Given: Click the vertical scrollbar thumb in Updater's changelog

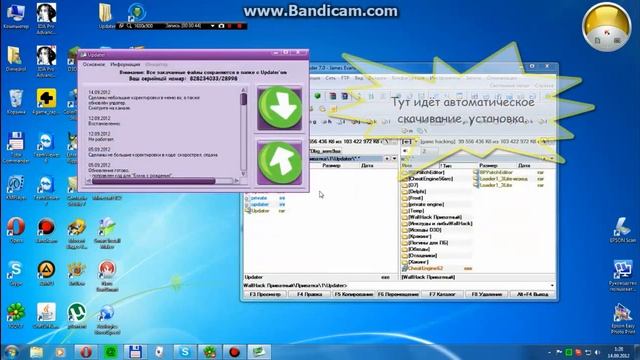Looking at the screenshot, I should (x=244, y=99).
